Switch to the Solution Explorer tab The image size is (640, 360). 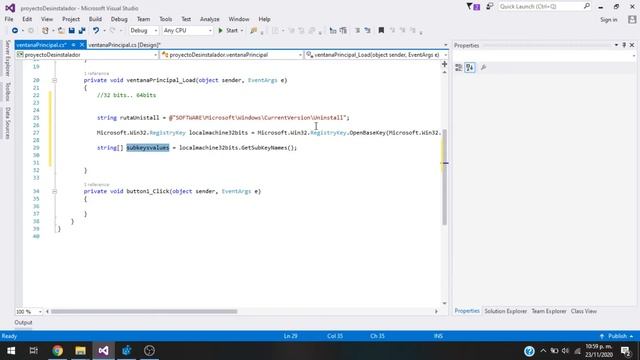pos(505,311)
